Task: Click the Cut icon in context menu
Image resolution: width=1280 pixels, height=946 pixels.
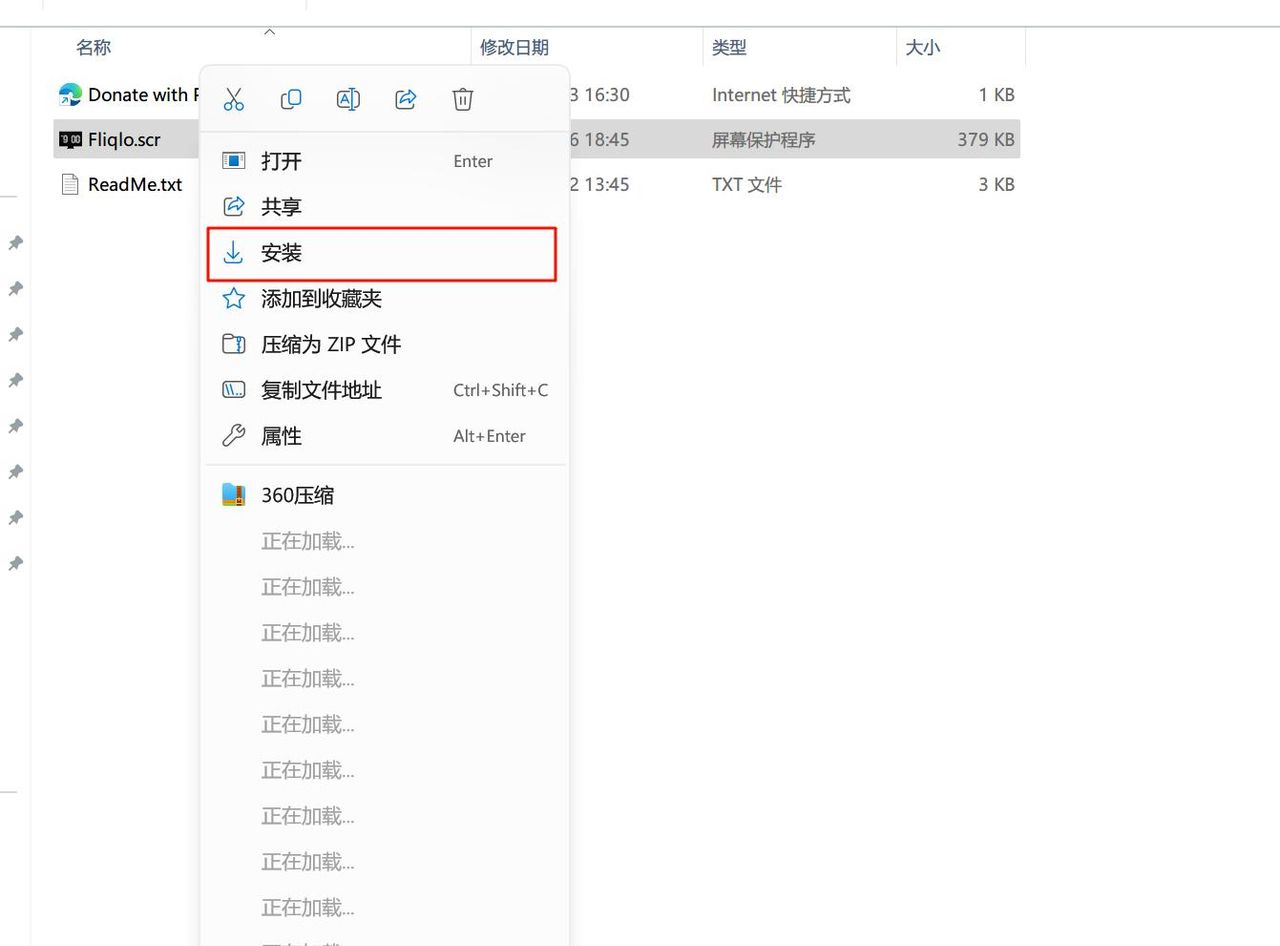Action: point(233,98)
